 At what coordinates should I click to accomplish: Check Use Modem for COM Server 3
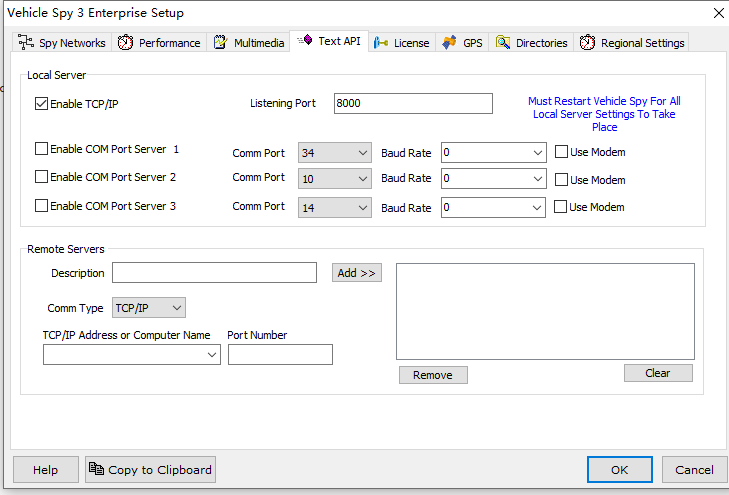pos(560,207)
